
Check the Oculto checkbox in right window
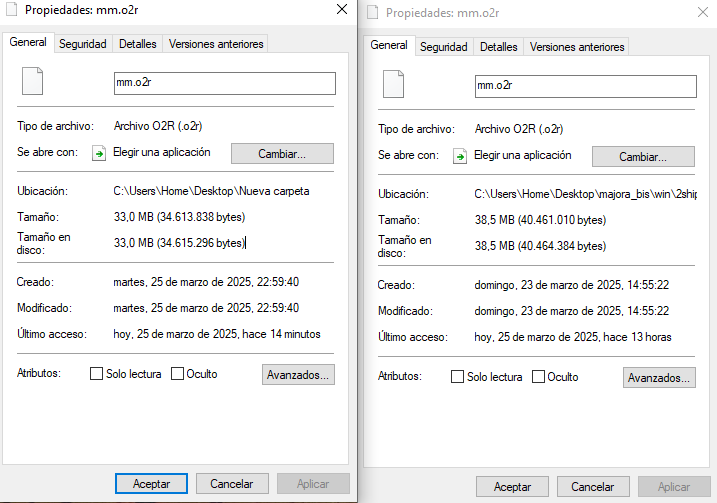[539, 377]
